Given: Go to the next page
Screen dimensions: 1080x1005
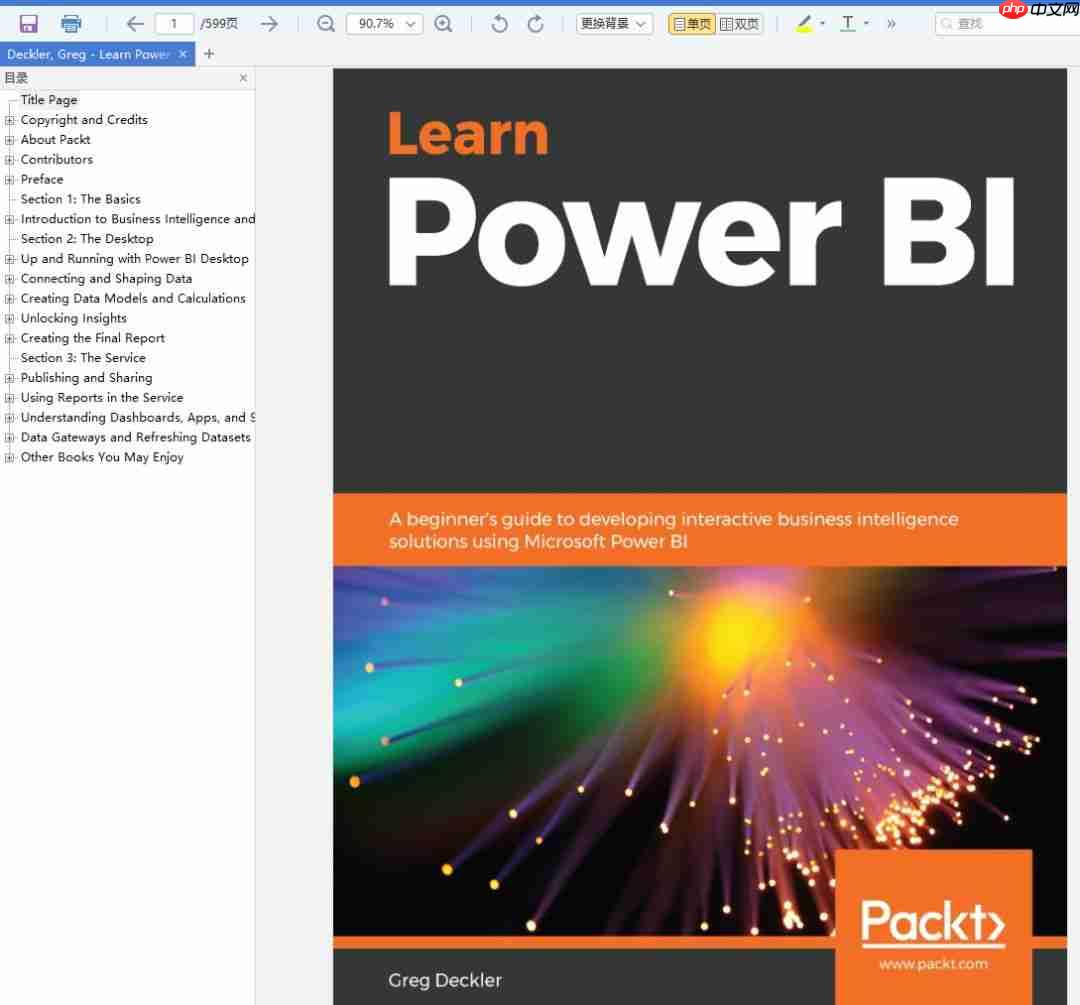Looking at the screenshot, I should pyautogui.click(x=268, y=22).
